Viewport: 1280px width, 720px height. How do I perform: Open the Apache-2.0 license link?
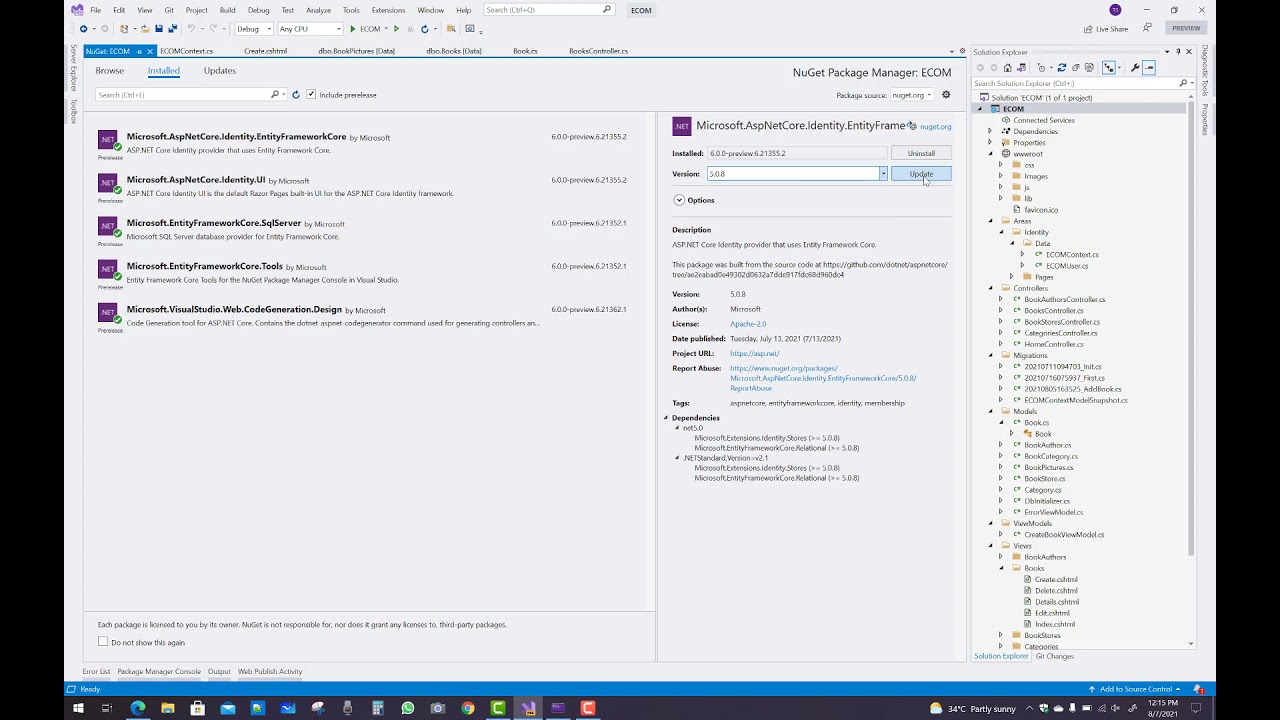tap(748, 324)
